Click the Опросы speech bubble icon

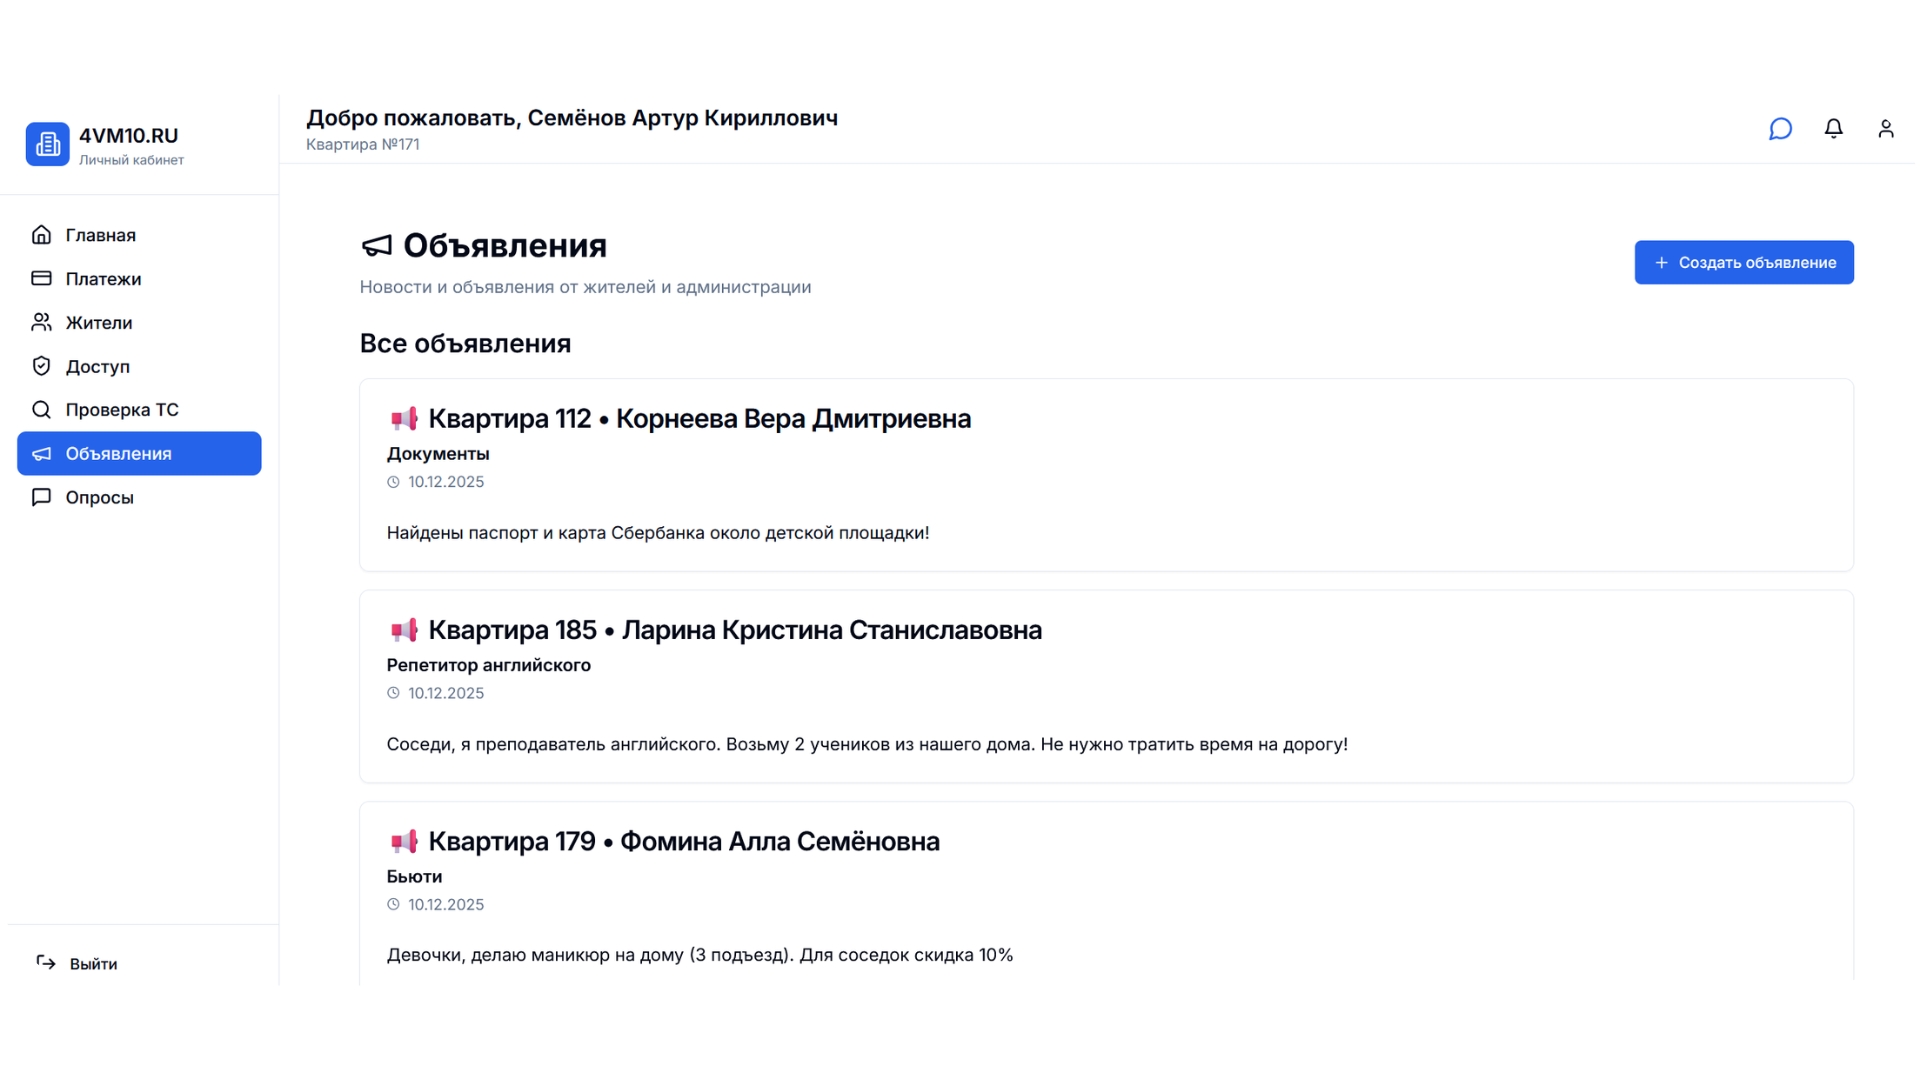coord(41,497)
